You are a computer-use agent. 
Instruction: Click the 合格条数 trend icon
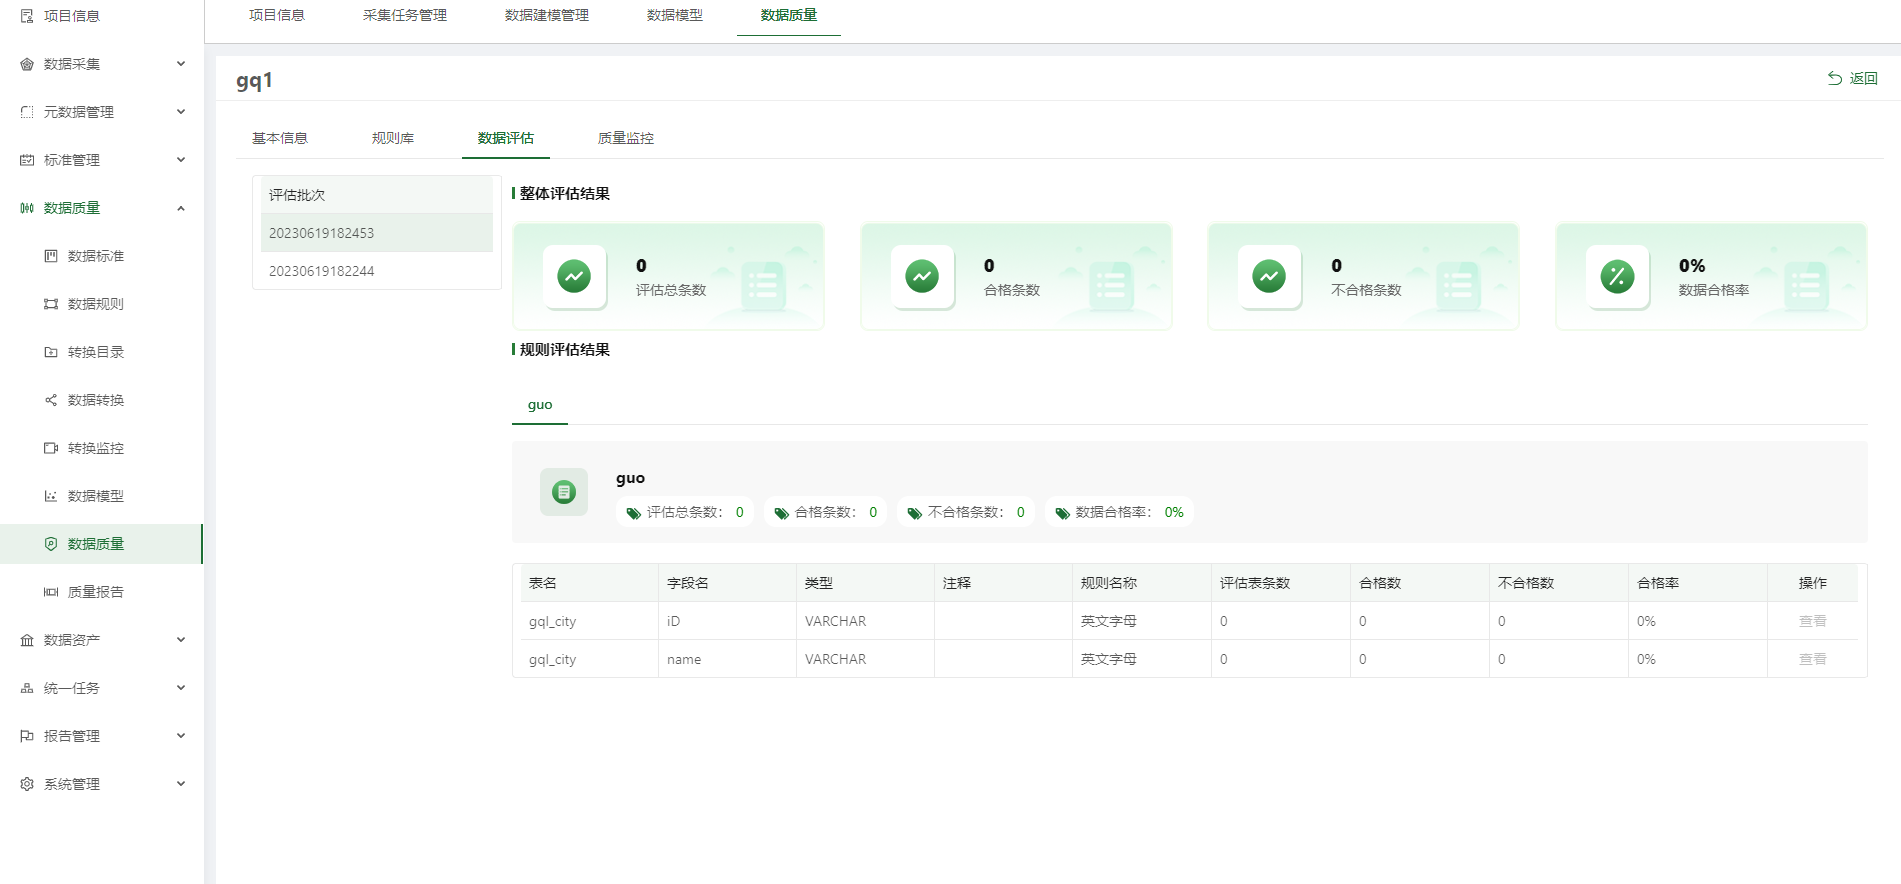[922, 276]
